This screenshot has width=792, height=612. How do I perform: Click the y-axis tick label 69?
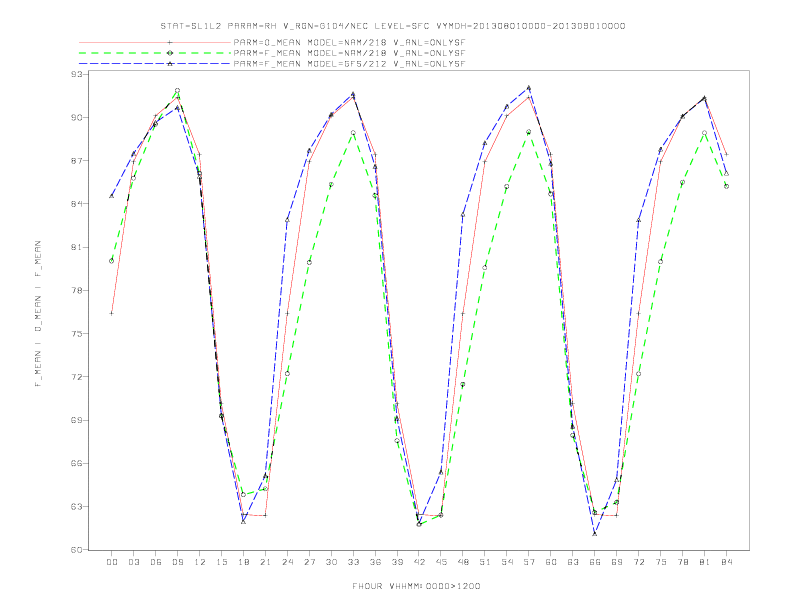(78, 420)
